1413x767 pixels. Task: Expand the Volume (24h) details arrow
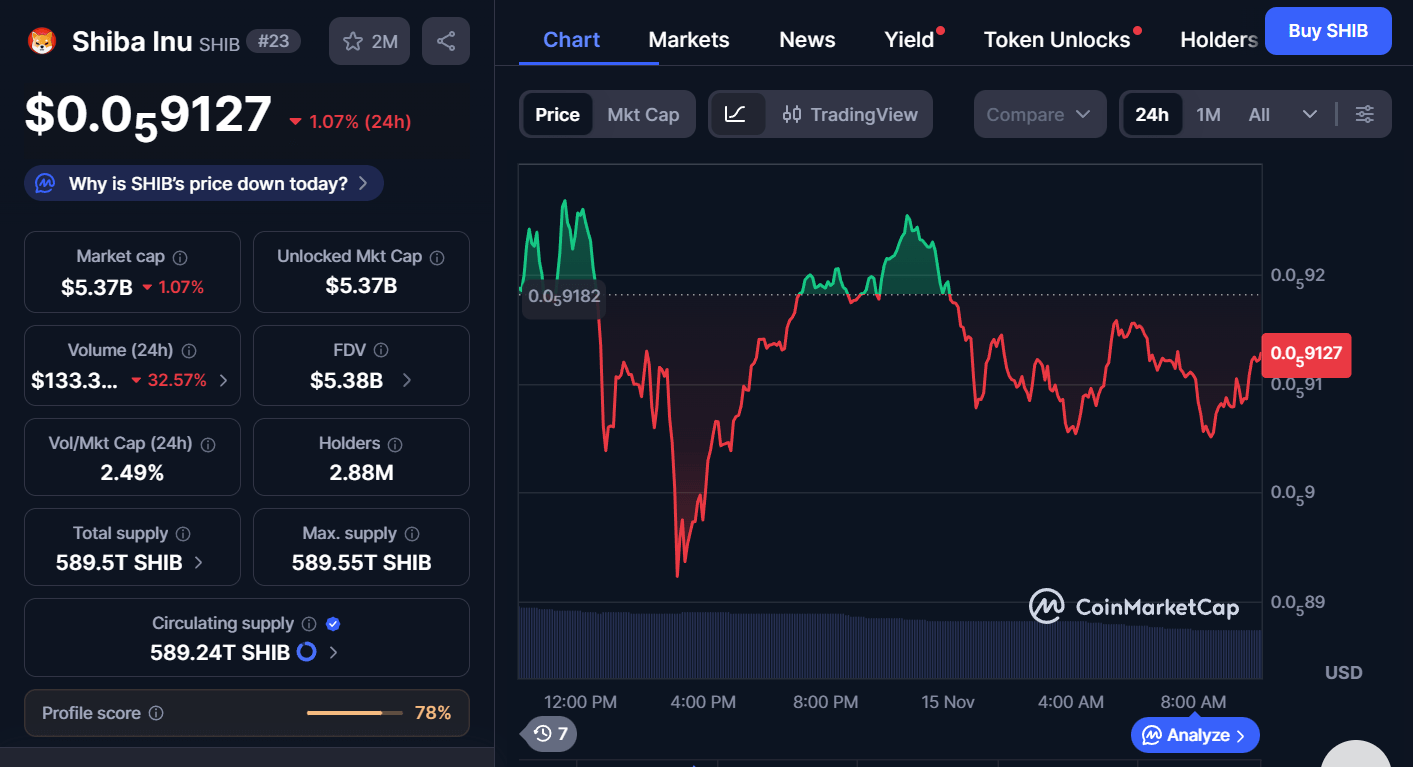click(223, 380)
